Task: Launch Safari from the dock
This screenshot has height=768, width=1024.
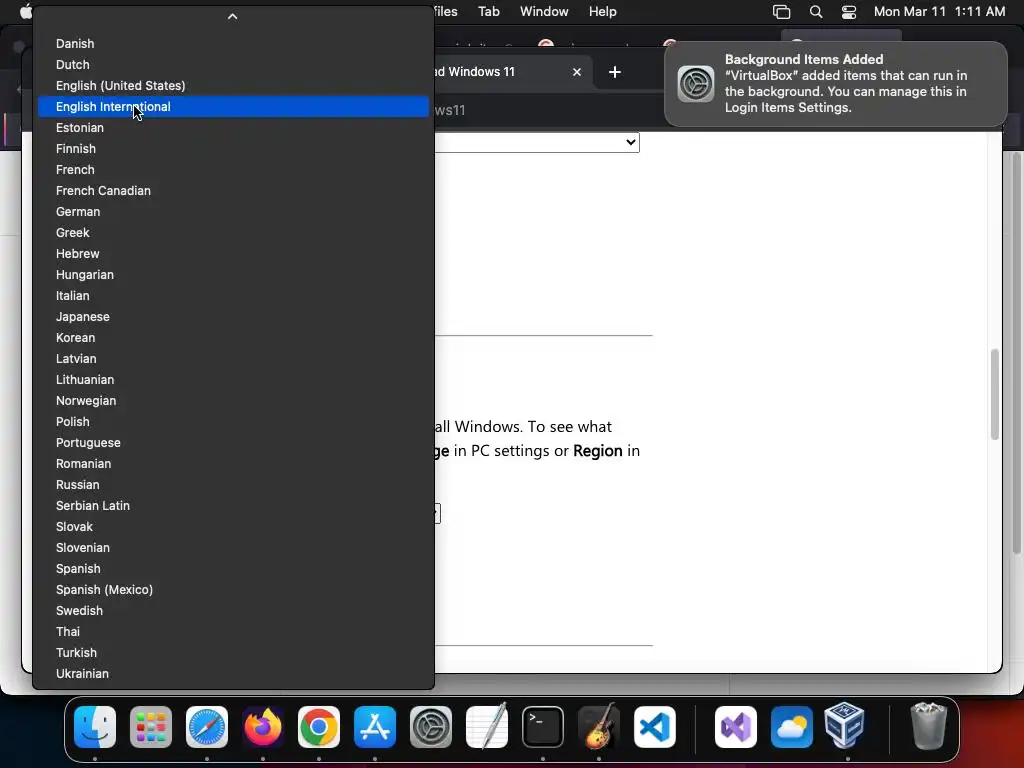Action: tap(207, 727)
